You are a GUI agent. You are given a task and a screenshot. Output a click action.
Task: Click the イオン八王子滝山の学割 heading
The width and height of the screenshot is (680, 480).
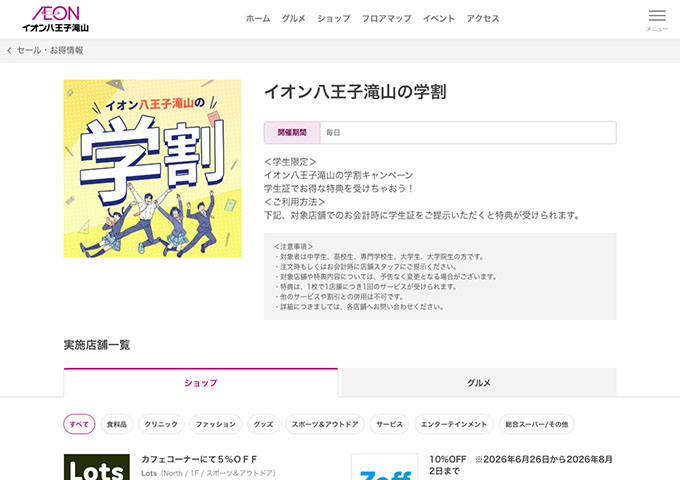(x=355, y=91)
